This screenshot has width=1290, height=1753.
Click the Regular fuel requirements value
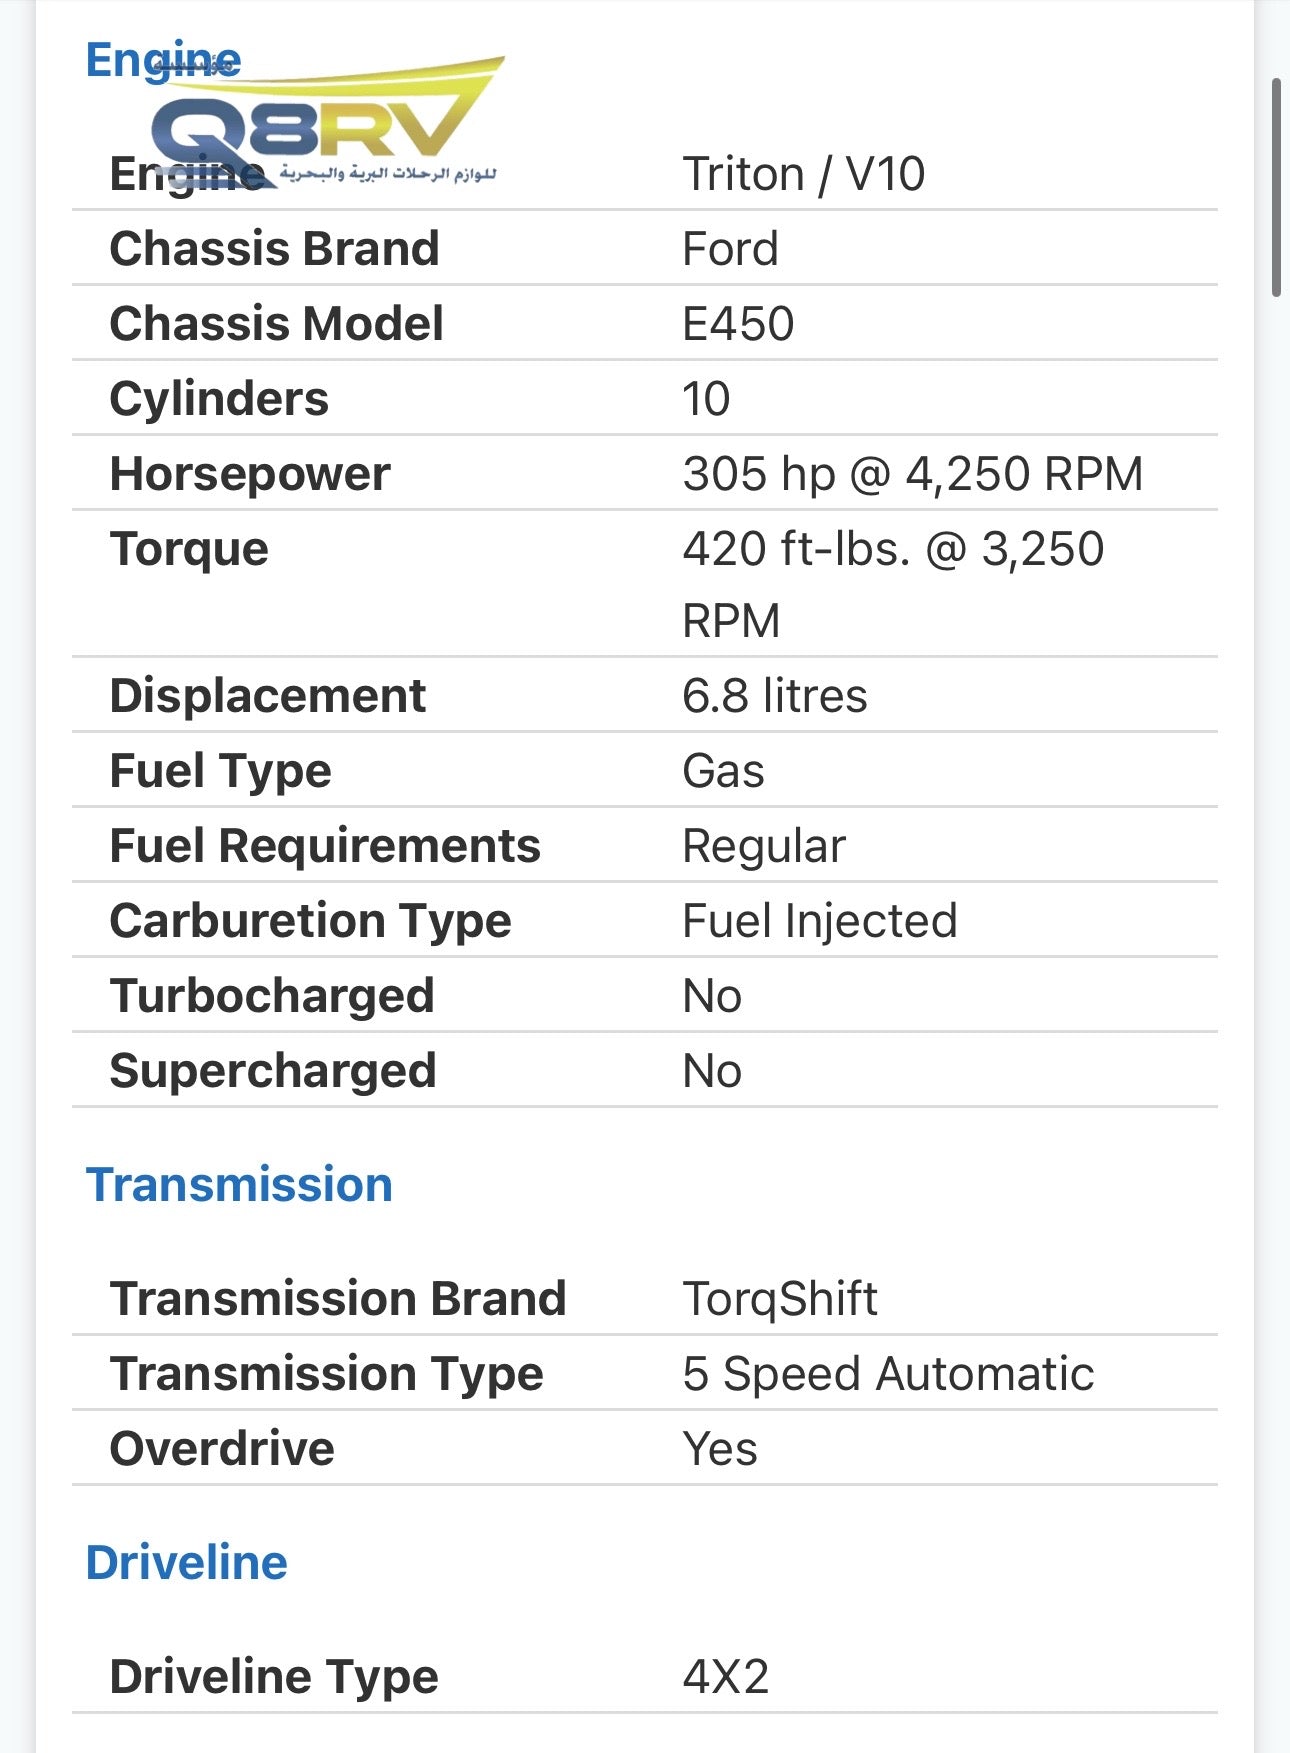(x=764, y=846)
